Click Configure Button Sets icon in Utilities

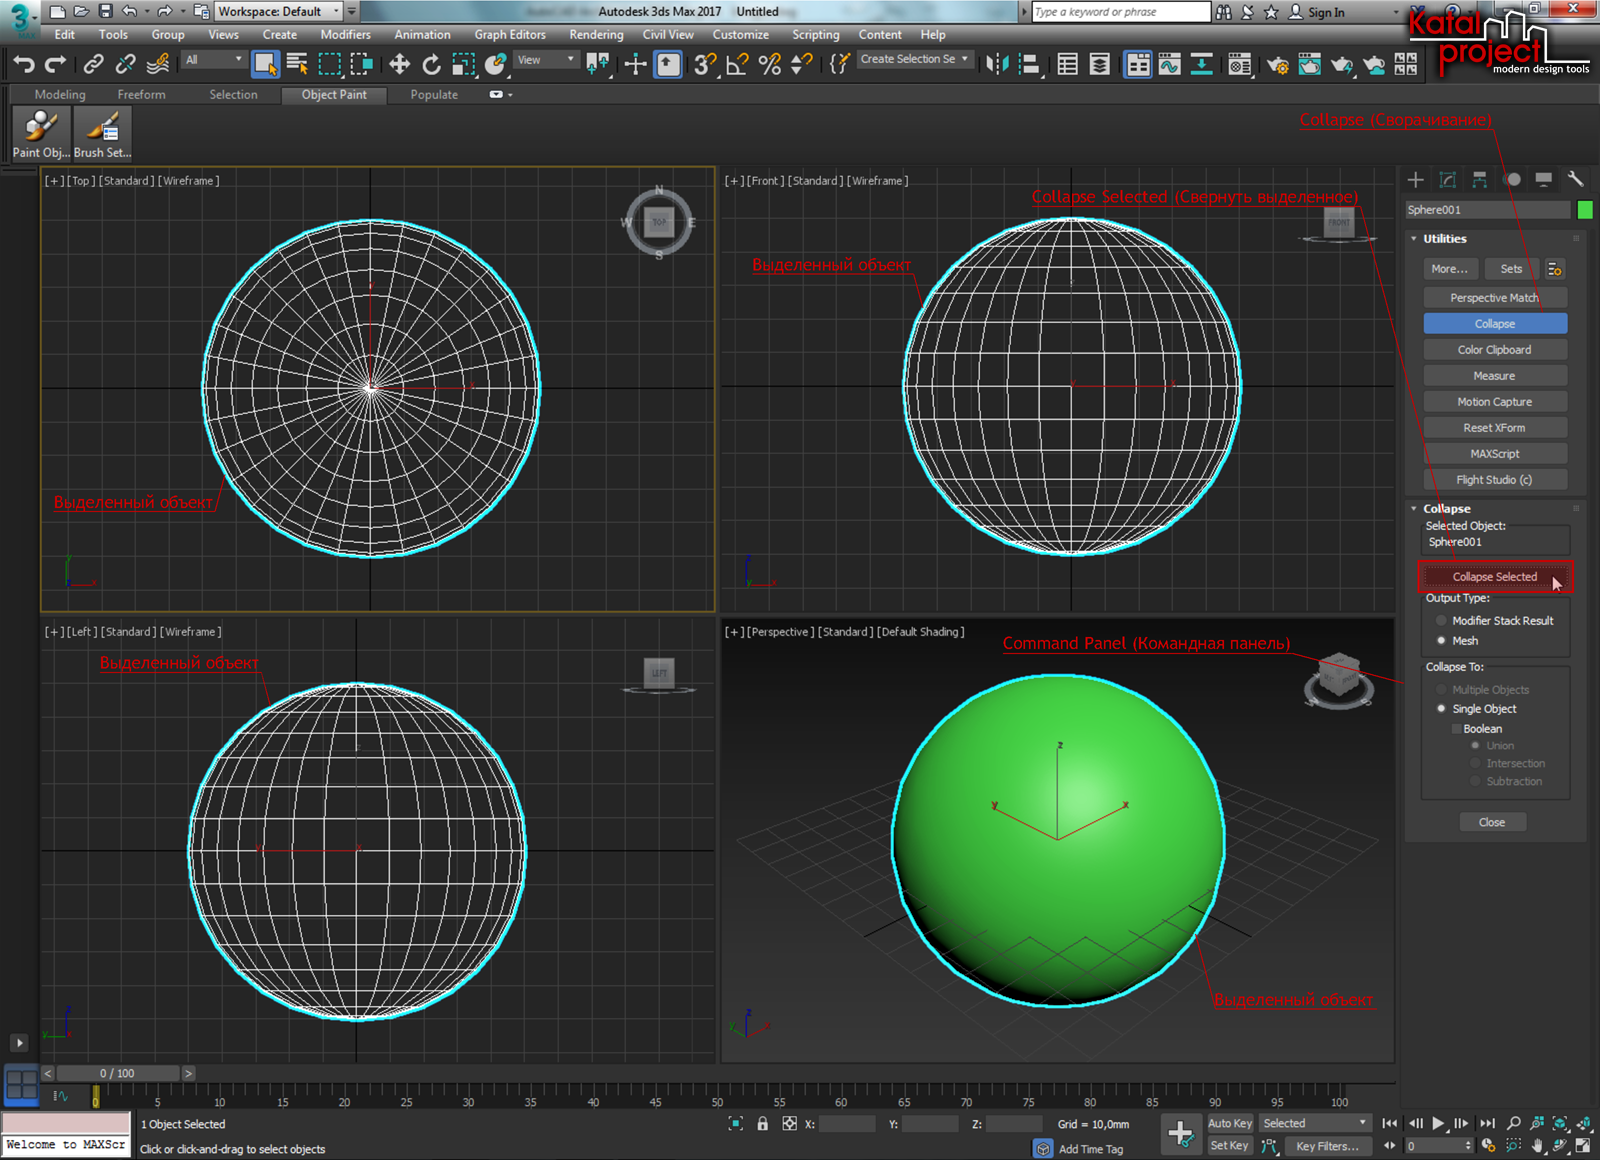(1554, 269)
